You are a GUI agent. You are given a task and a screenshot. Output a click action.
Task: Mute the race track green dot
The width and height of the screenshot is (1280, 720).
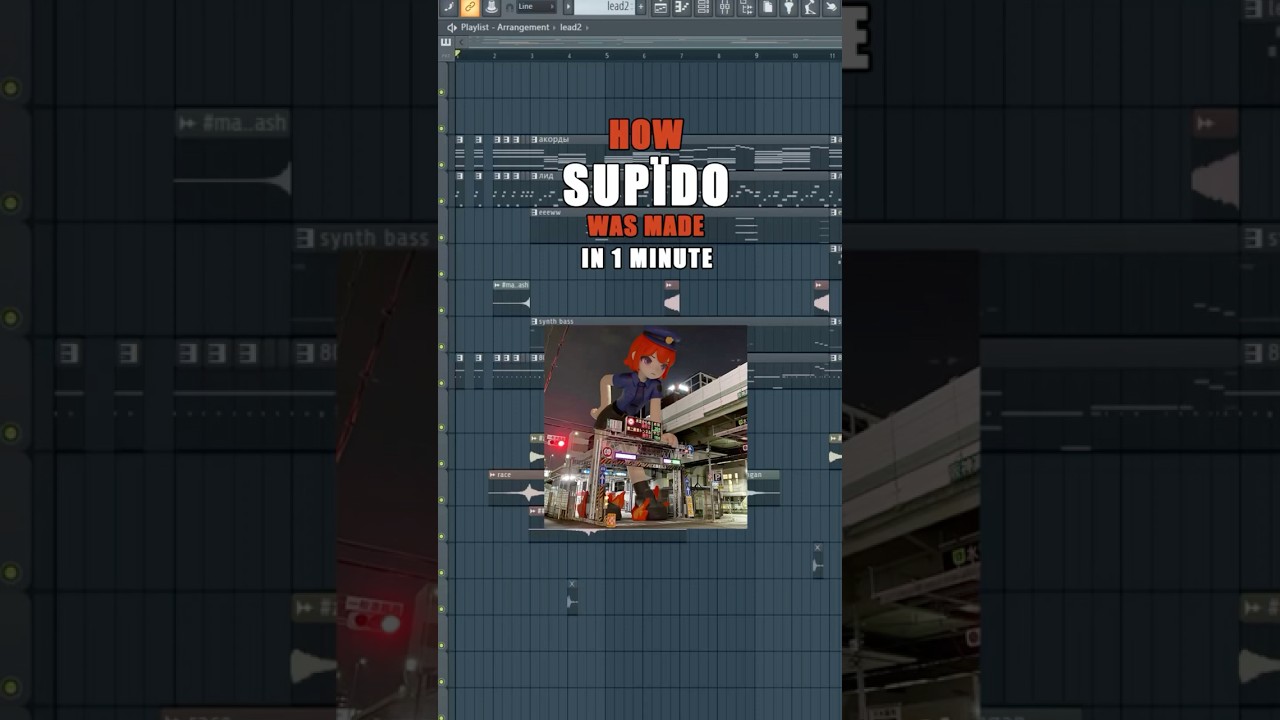[441, 500]
